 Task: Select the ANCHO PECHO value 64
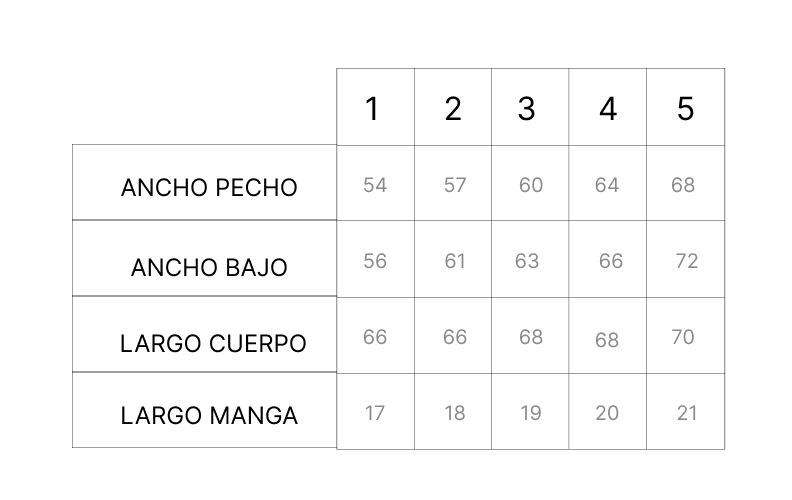(x=607, y=185)
